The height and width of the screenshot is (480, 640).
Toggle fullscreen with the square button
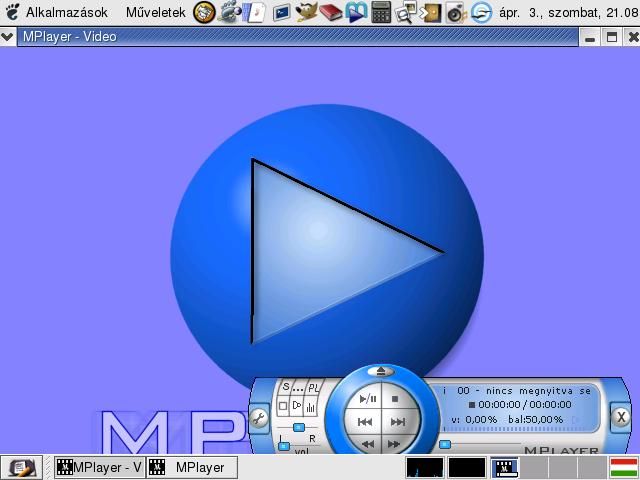pos(283,406)
